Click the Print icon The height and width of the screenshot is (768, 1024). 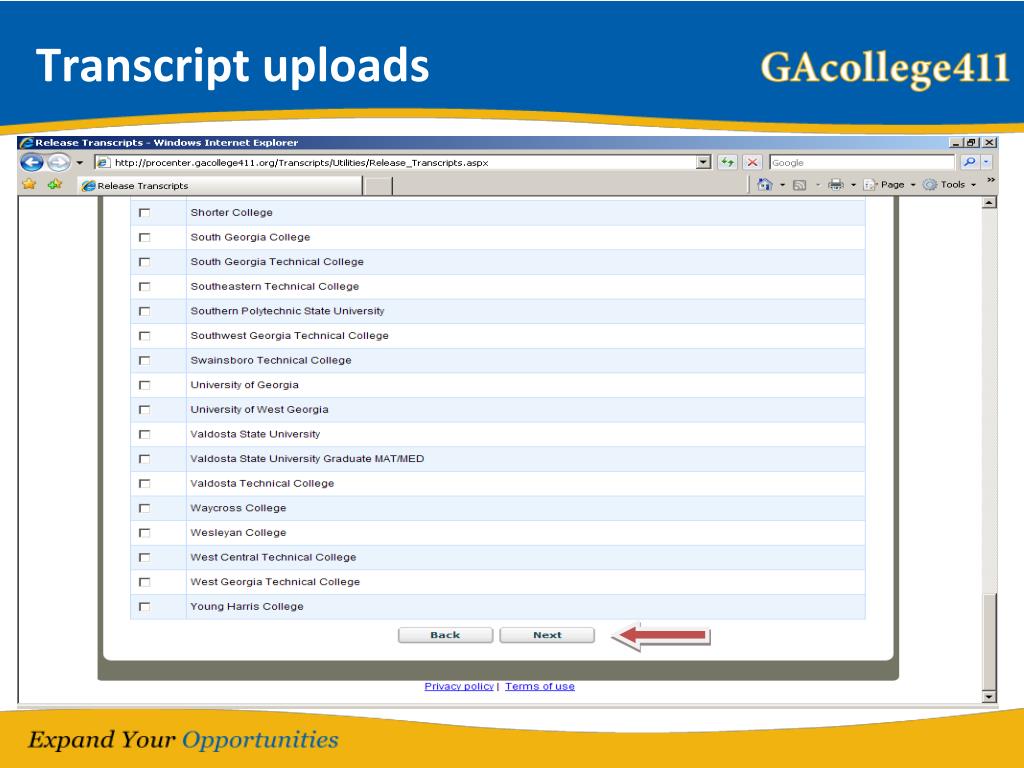836,185
